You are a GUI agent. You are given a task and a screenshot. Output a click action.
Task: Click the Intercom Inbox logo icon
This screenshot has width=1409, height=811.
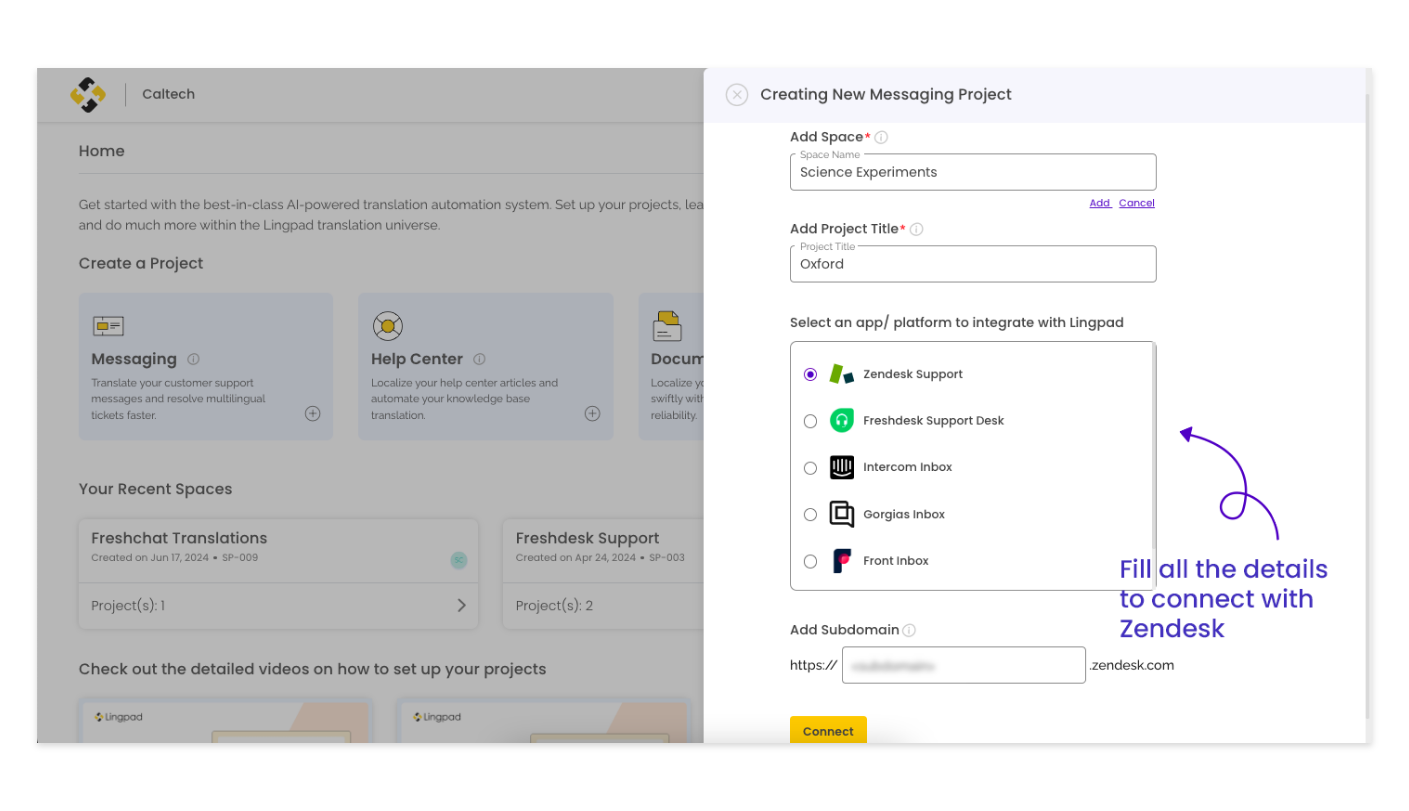842,467
